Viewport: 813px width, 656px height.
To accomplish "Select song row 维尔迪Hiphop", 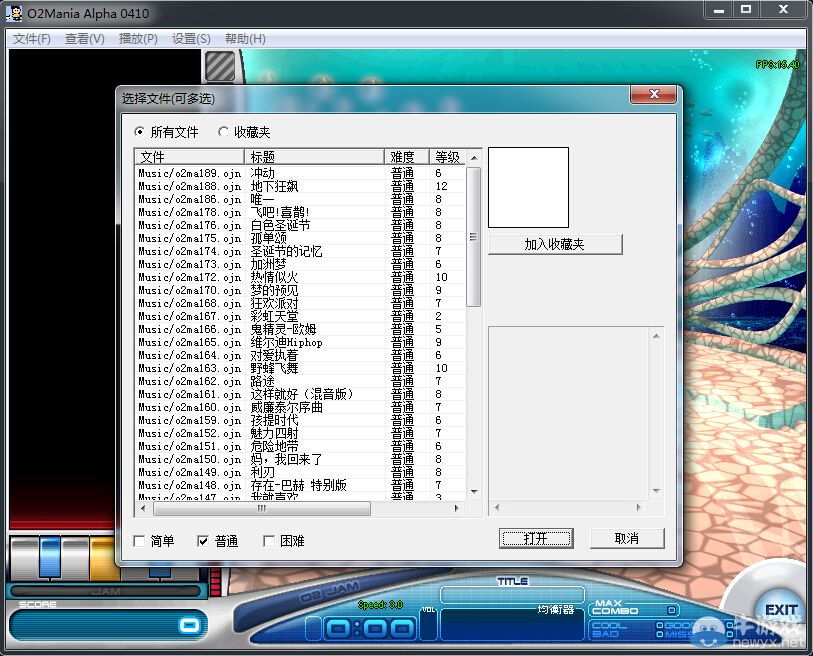I will pyautogui.click(x=301, y=342).
